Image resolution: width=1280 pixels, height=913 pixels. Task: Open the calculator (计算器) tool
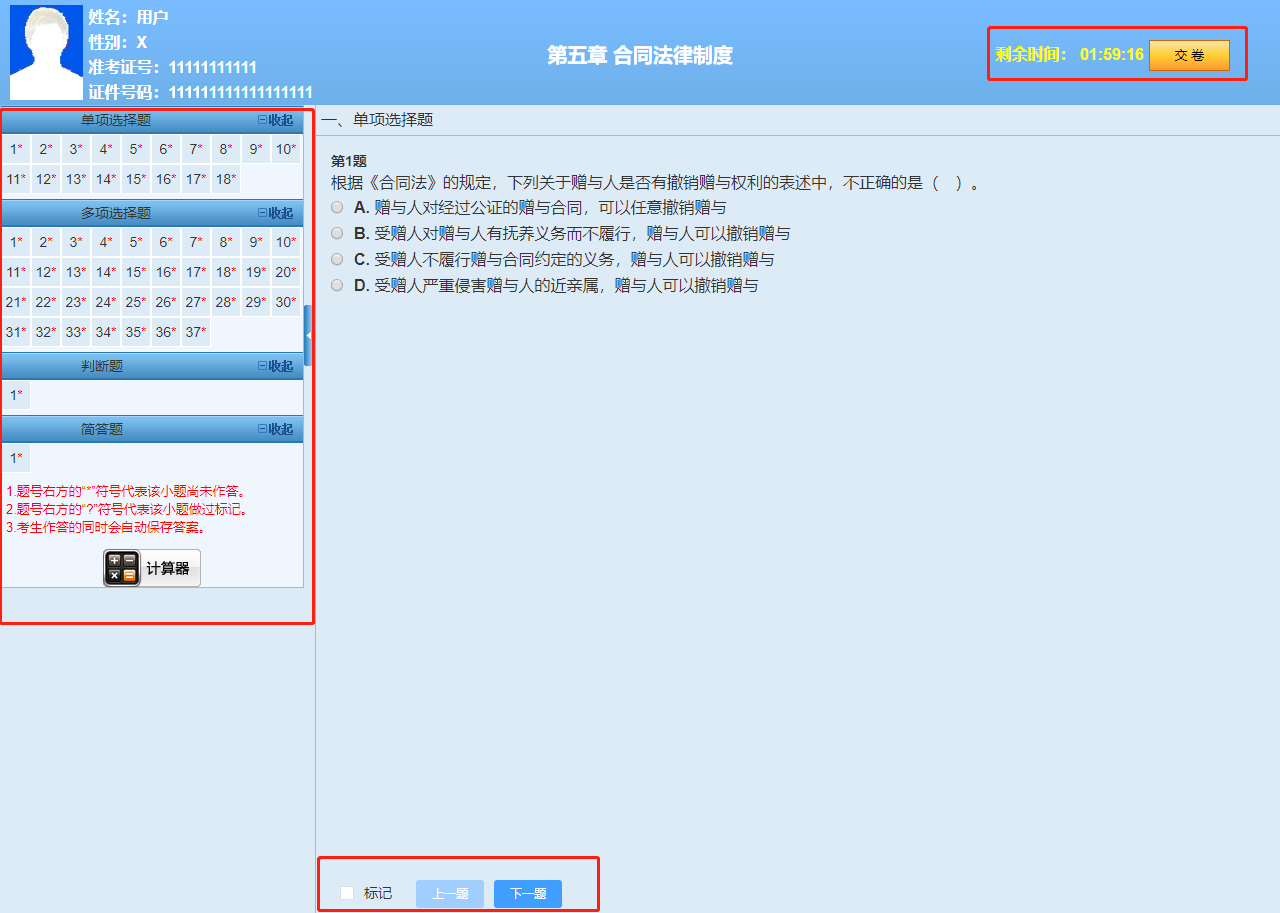(x=150, y=568)
